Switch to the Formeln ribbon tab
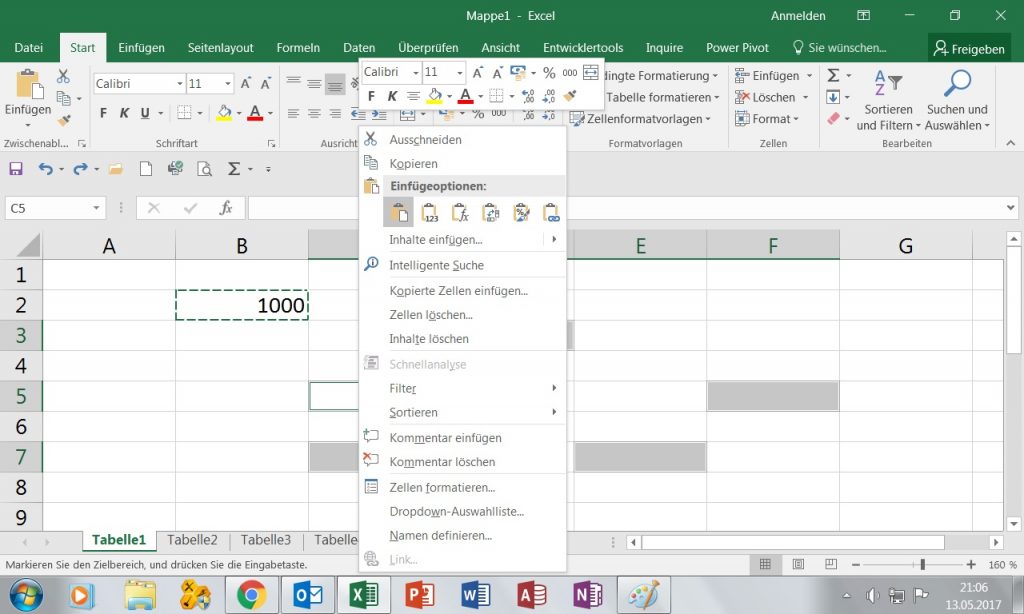 click(x=298, y=47)
